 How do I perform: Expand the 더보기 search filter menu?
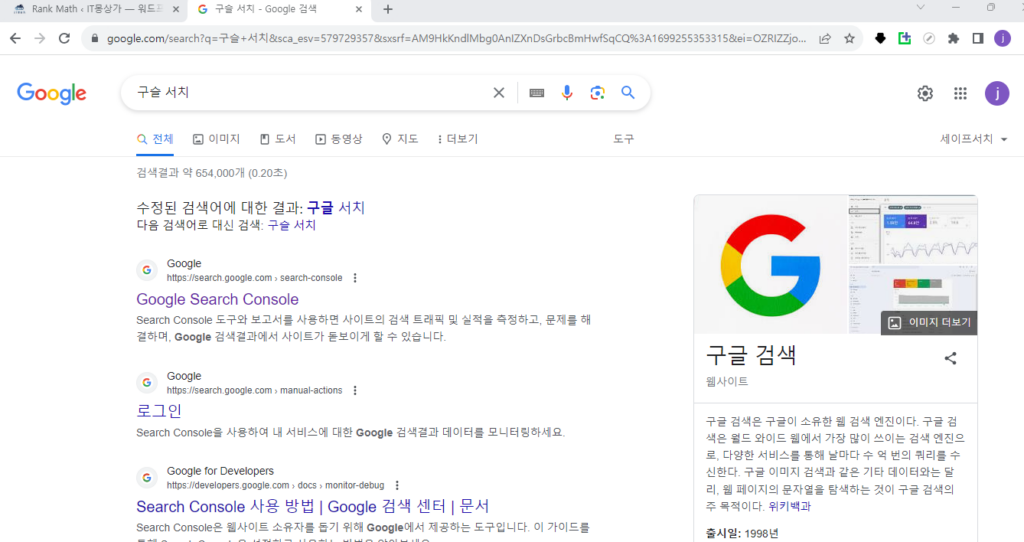458,139
